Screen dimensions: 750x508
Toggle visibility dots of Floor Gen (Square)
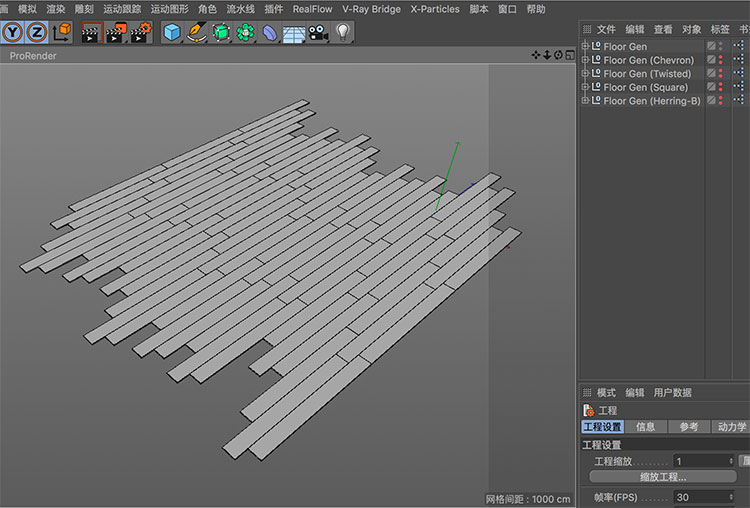pyautogui.click(x=721, y=87)
